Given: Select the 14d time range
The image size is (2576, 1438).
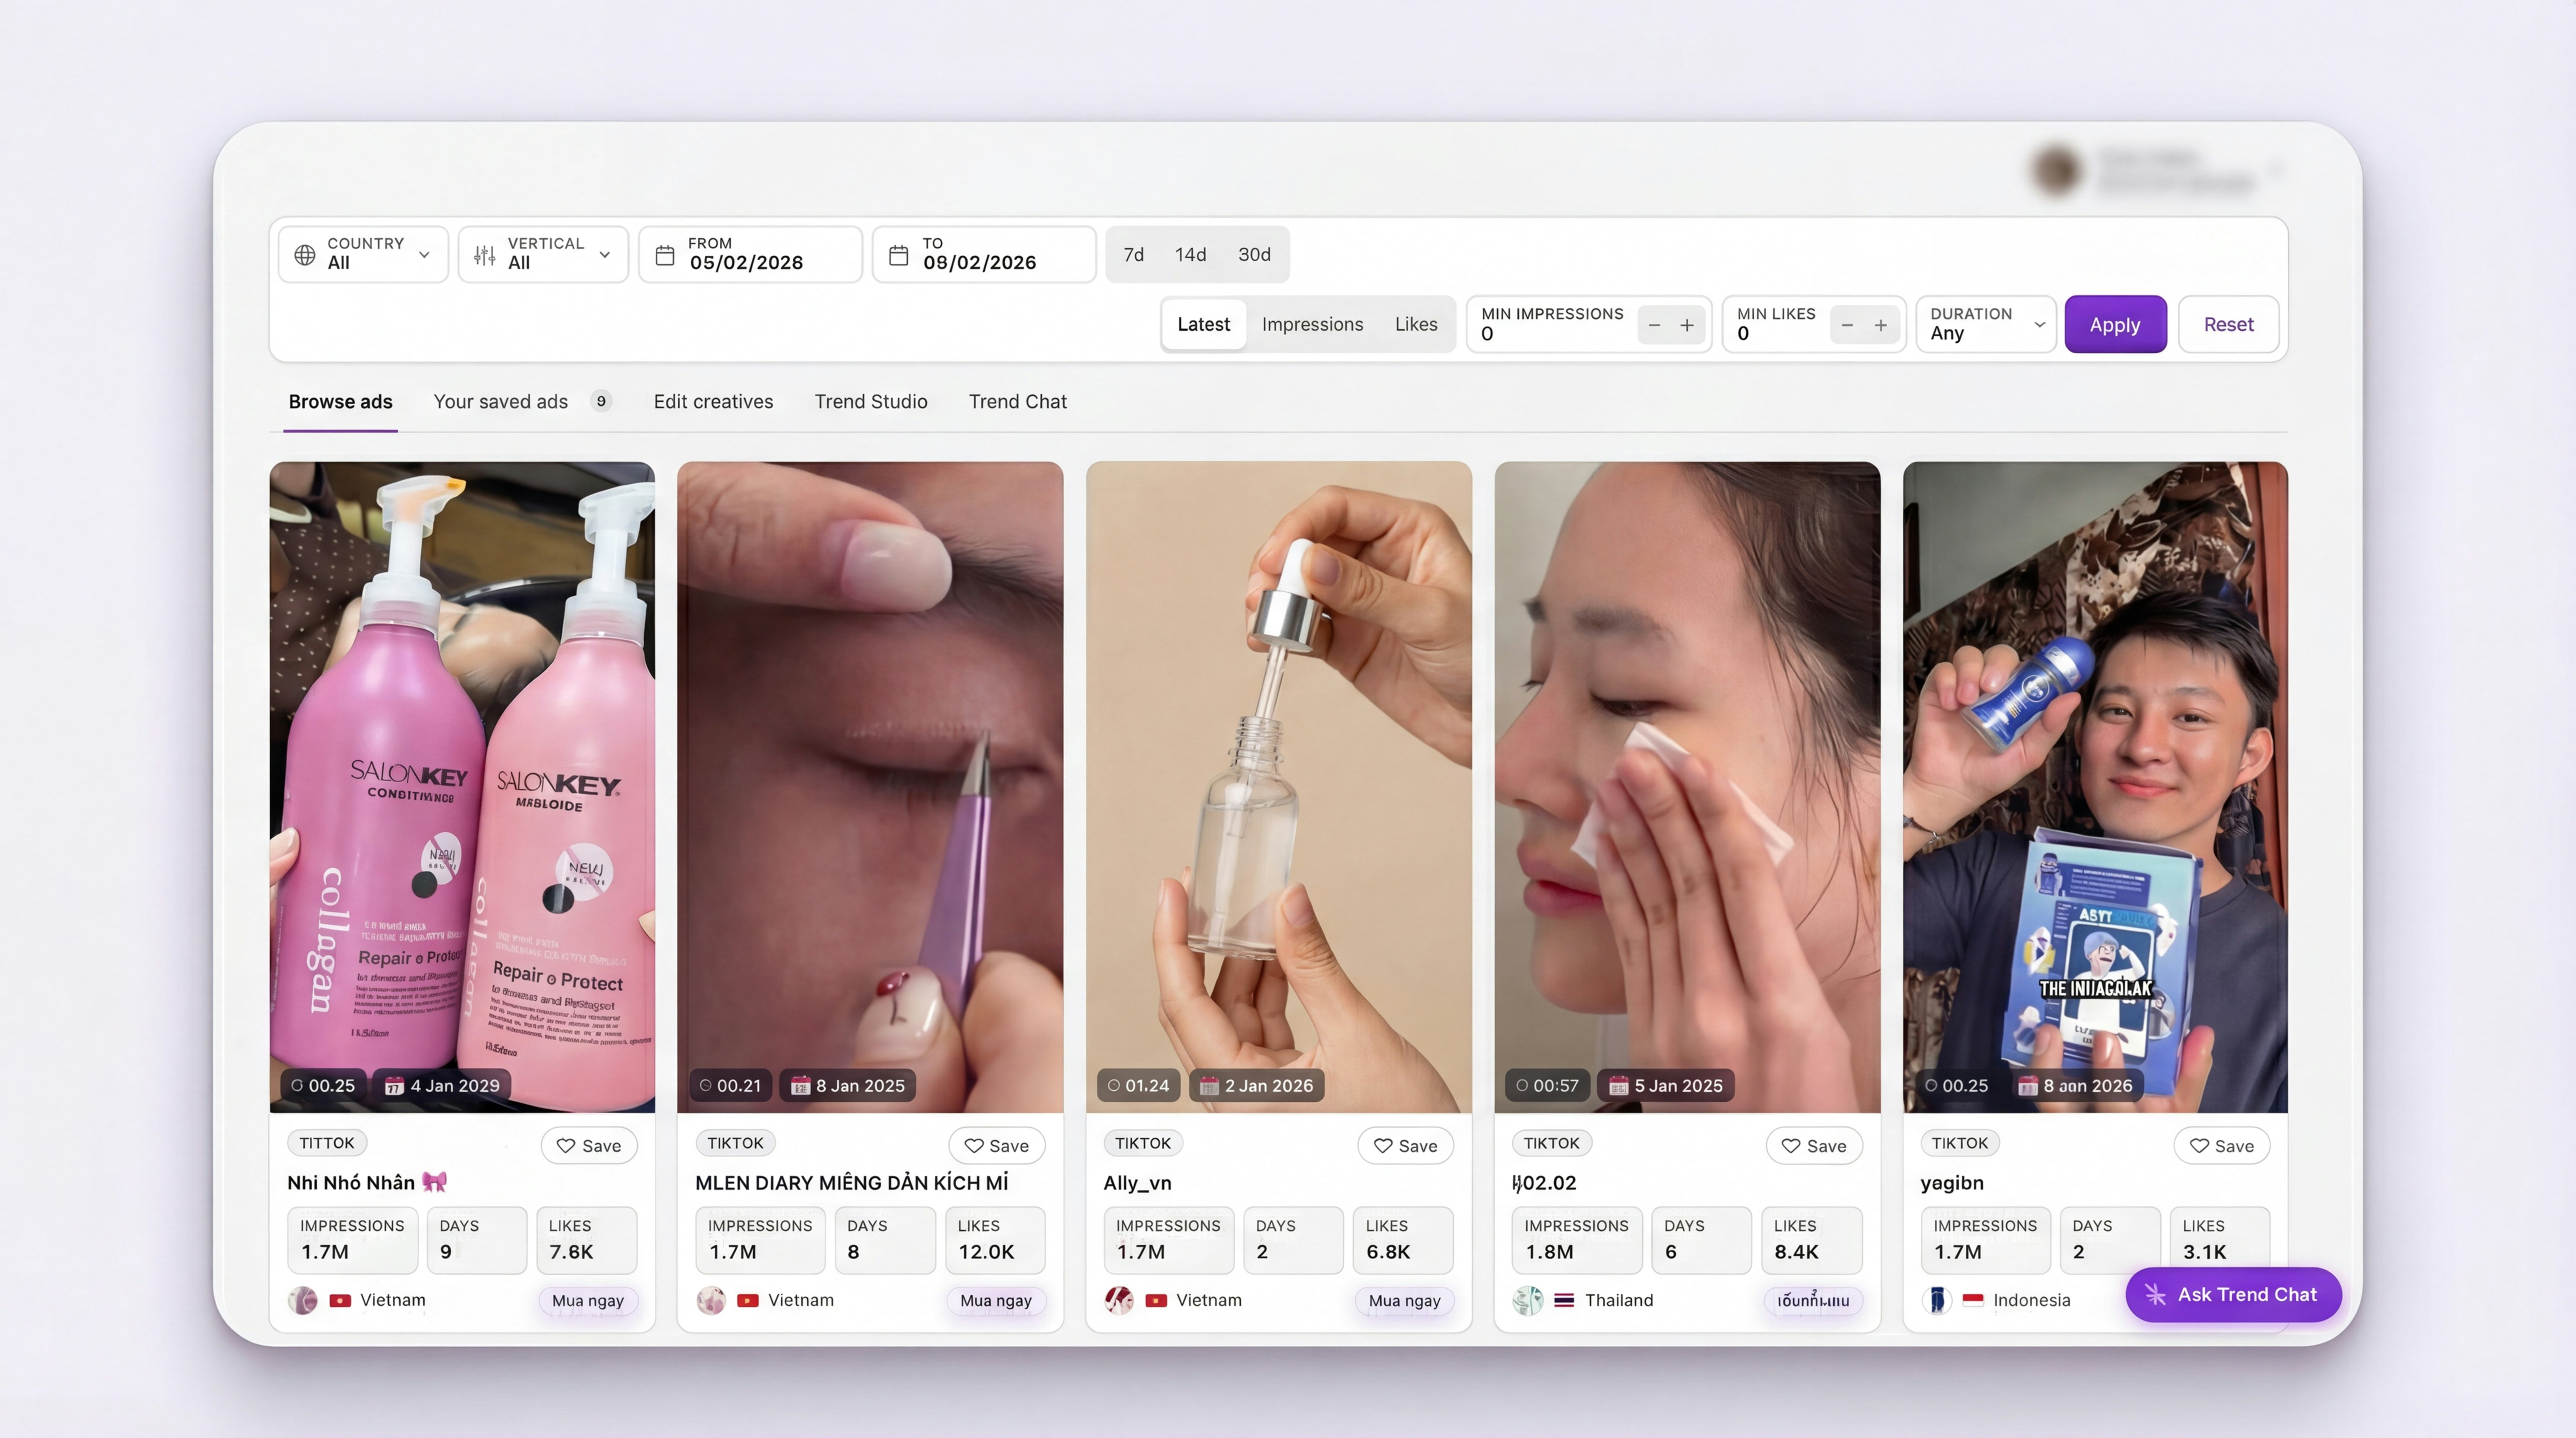Looking at the screenshot, I should click(x=1191, y=254).
